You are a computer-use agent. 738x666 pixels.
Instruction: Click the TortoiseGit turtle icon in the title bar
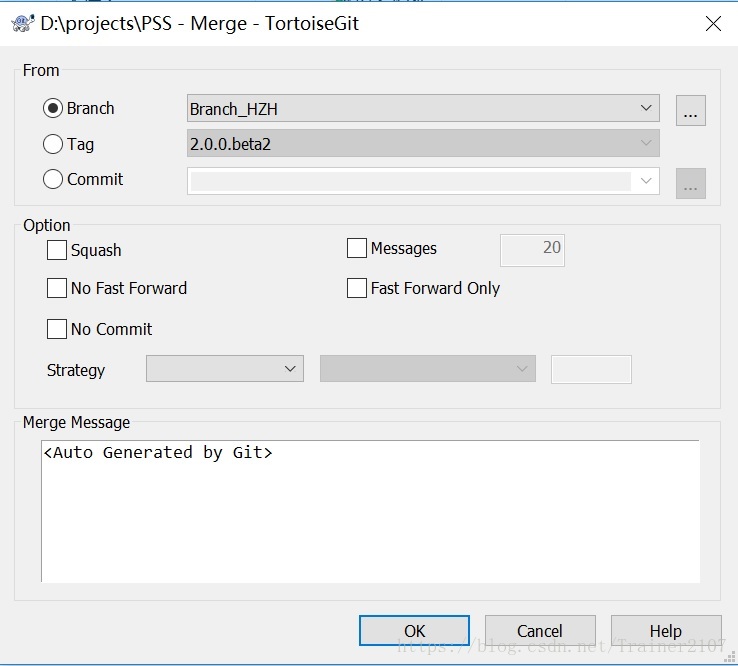point(23,23)
